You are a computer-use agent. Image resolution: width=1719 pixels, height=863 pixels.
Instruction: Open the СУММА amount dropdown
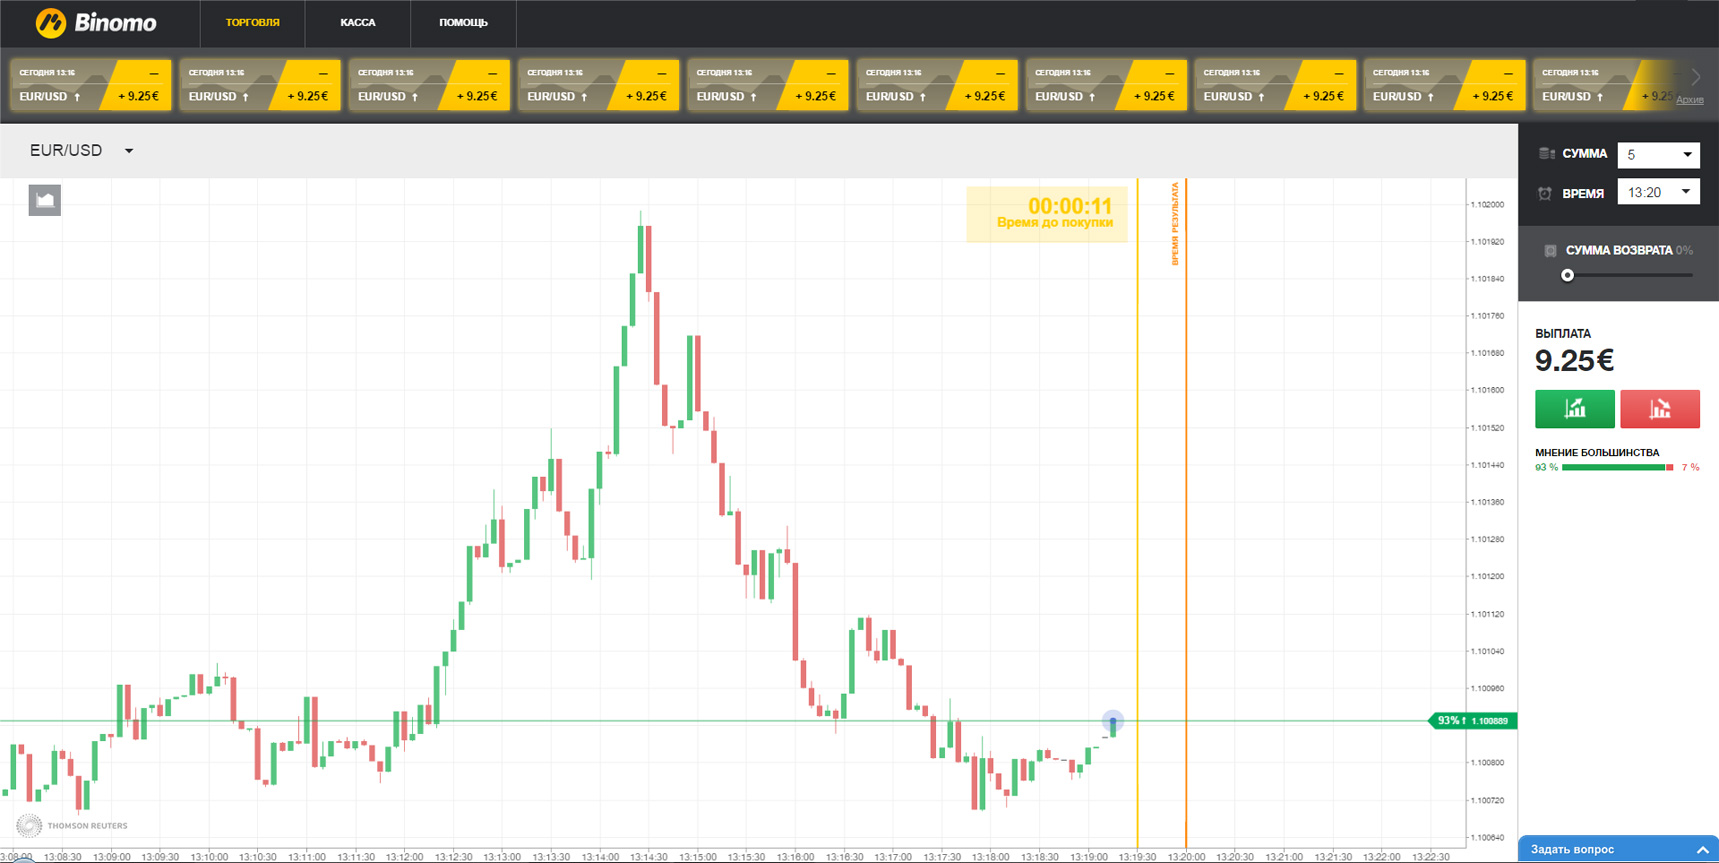coord(1658,155)
